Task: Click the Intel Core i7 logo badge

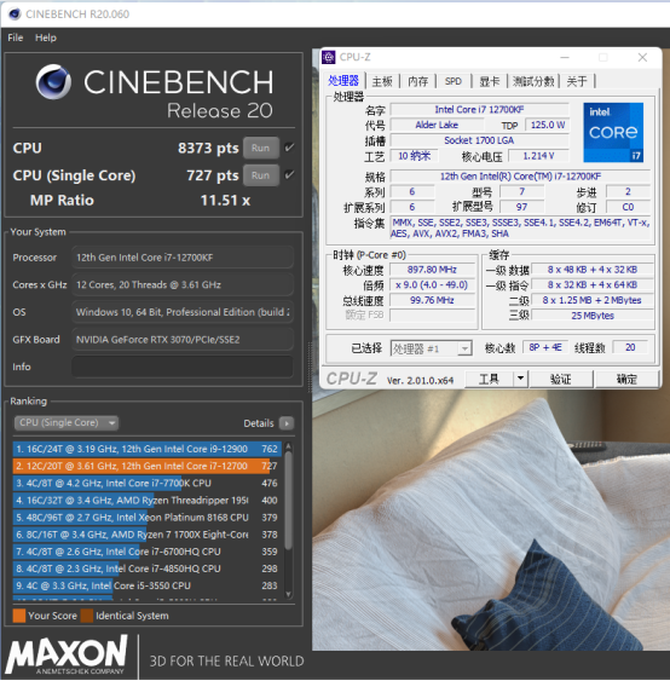Action: point(612,132)
